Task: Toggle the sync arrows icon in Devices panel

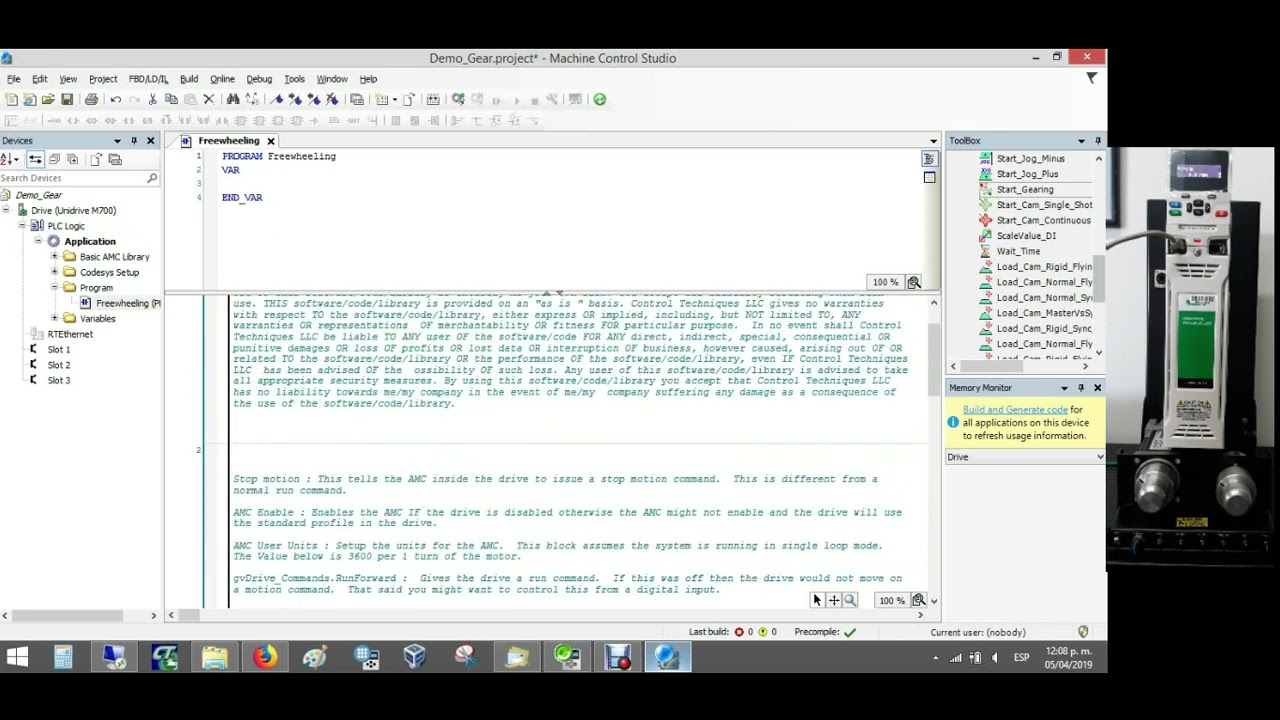Action: point(35,159)
